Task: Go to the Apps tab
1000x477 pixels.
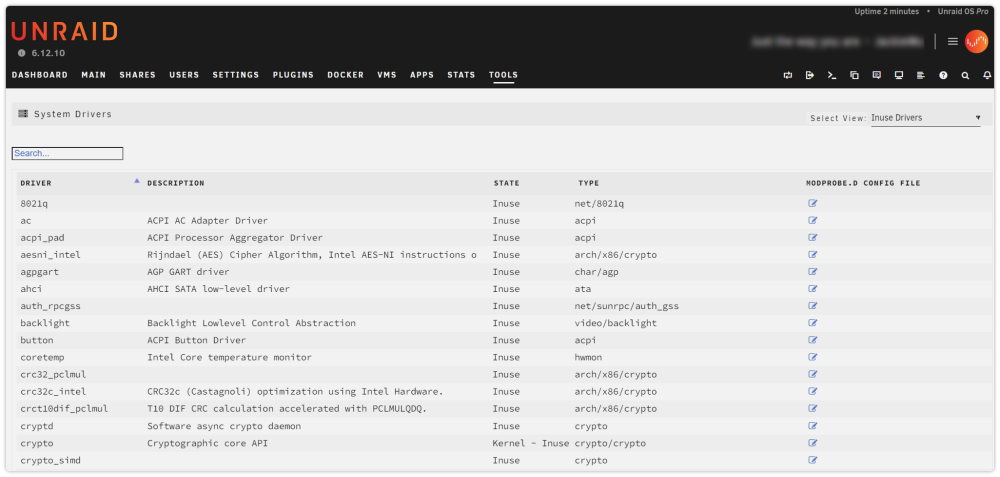Action: click(422, 75)
